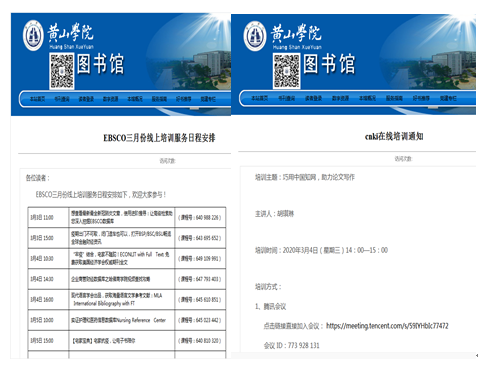Image resolution: width=478 pixels, height=372 pixels.
Task: Click the scroll arrow at the cnki page corner
Action: coord(476,356)
